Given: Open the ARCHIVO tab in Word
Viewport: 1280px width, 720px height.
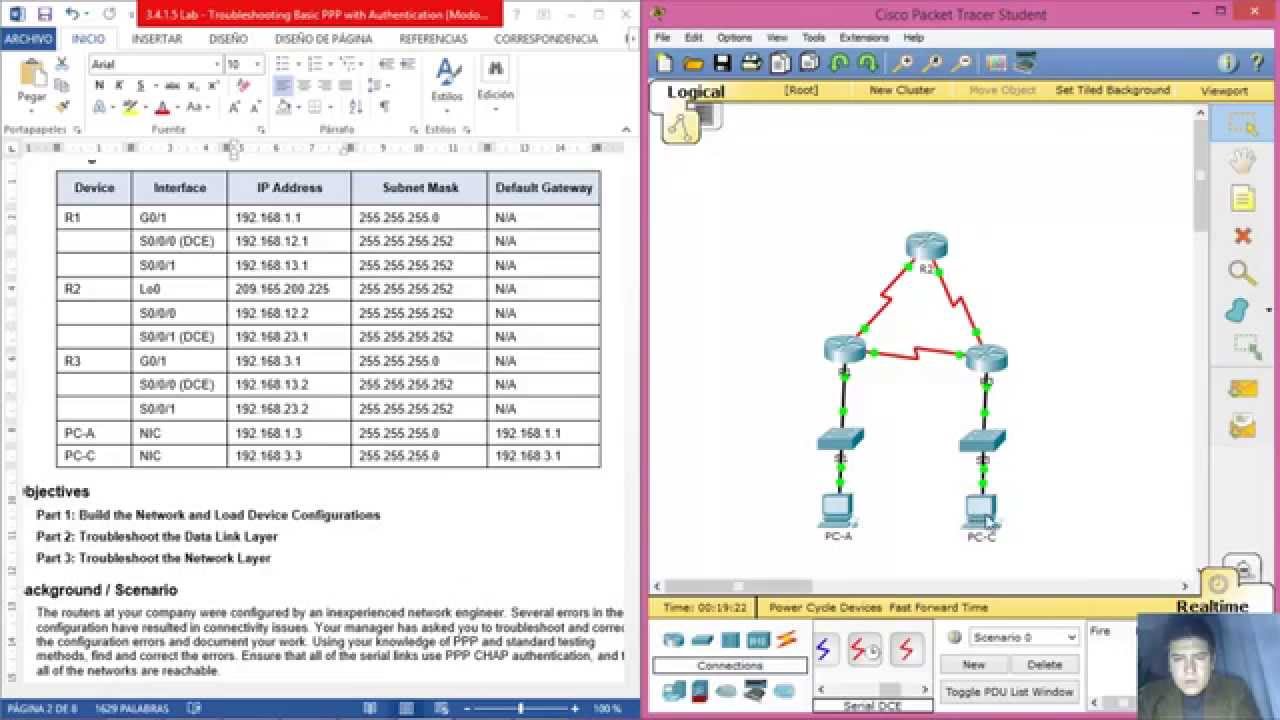Looking at the screenshot, I should click(28, 39).
